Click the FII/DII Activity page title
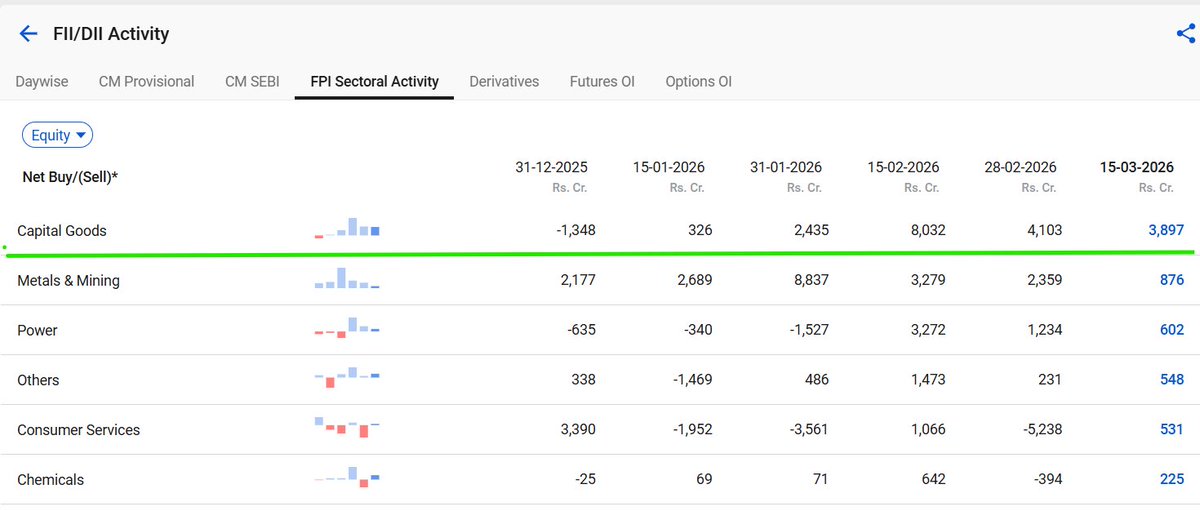This screenshot has height=511, width=1200. [x=111, y=34]
